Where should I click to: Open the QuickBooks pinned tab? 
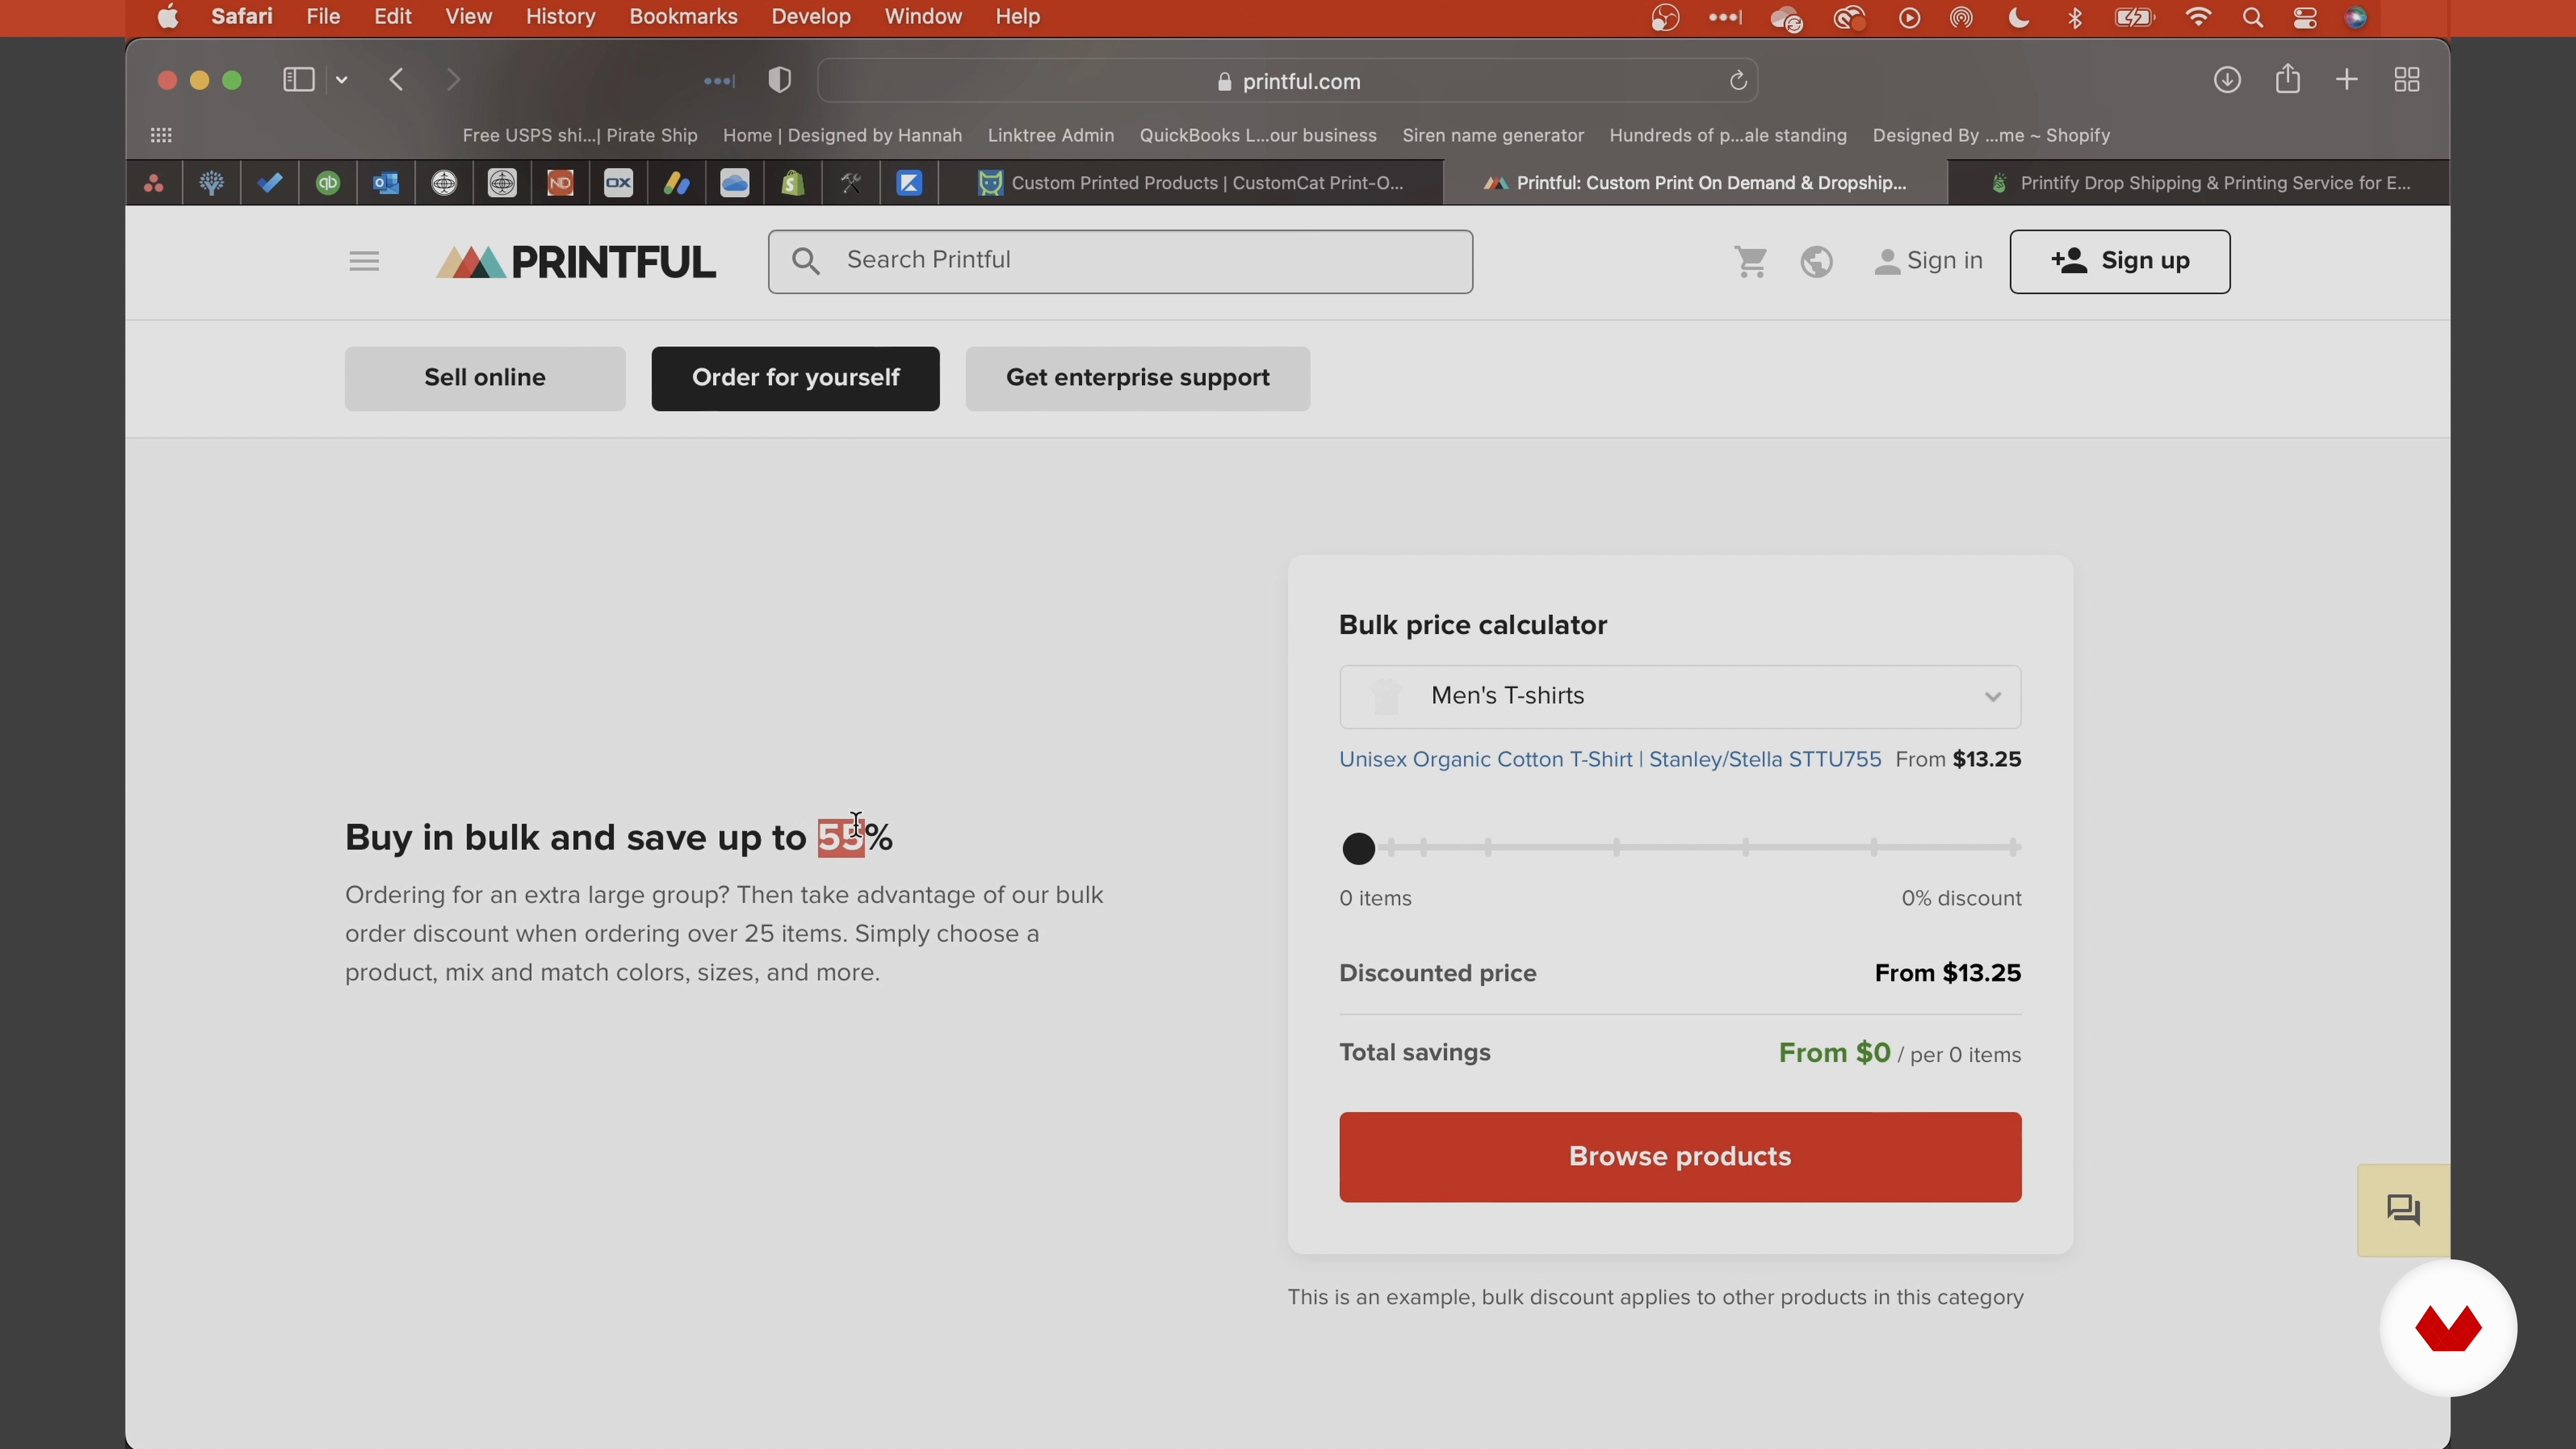point(328,183)
